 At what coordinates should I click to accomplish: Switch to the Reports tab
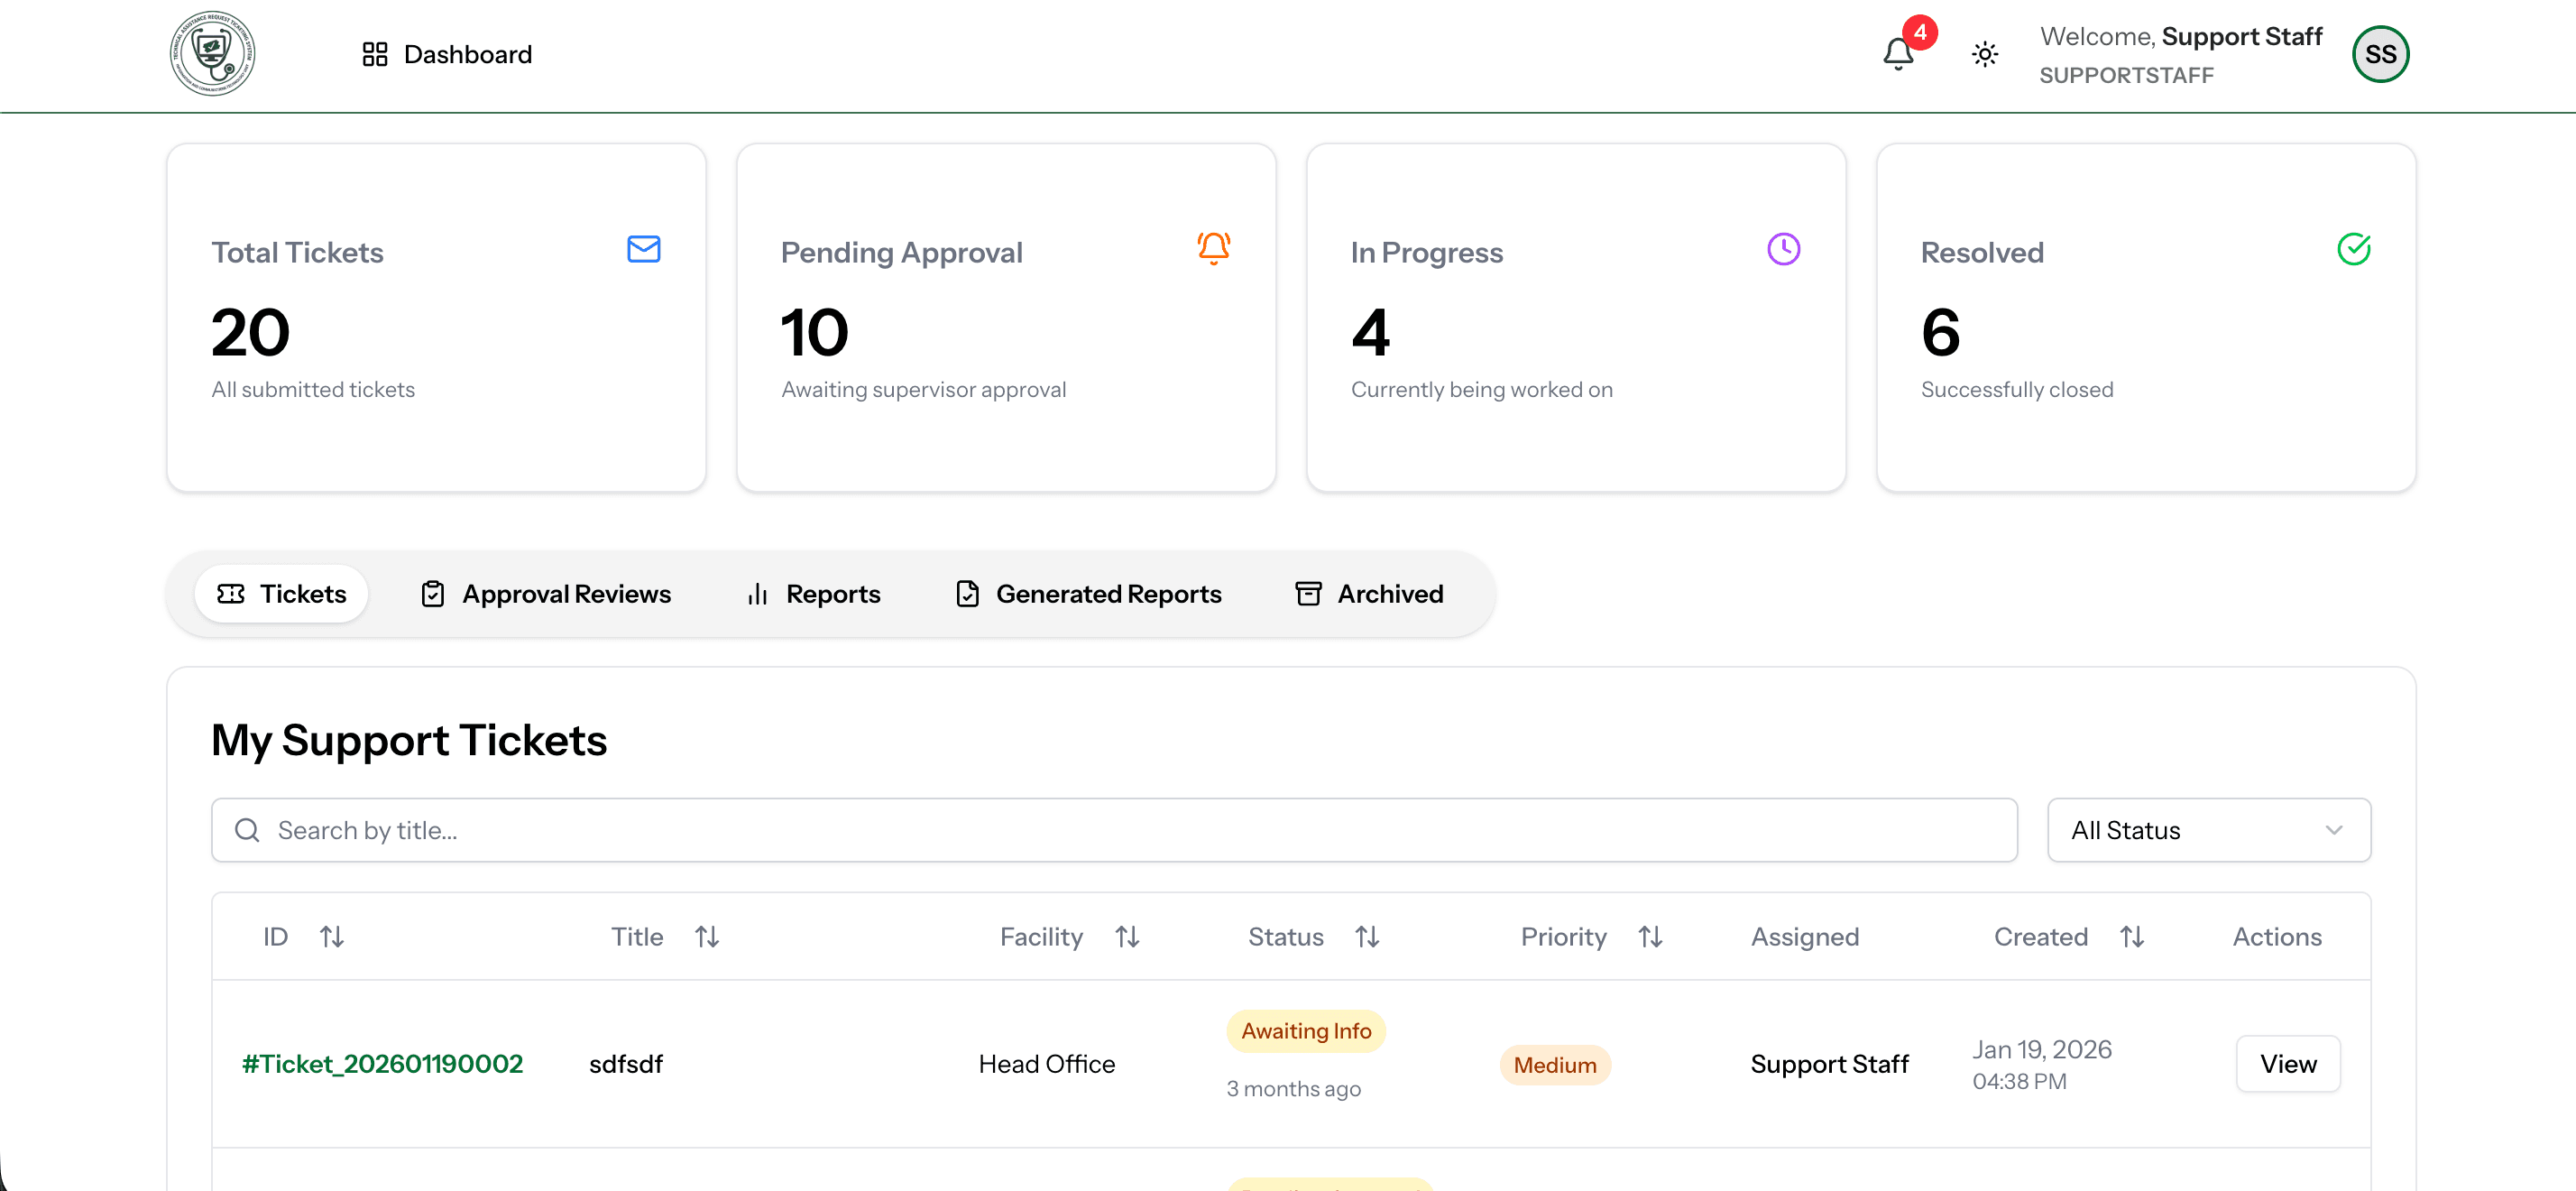[x=814, y=594]
